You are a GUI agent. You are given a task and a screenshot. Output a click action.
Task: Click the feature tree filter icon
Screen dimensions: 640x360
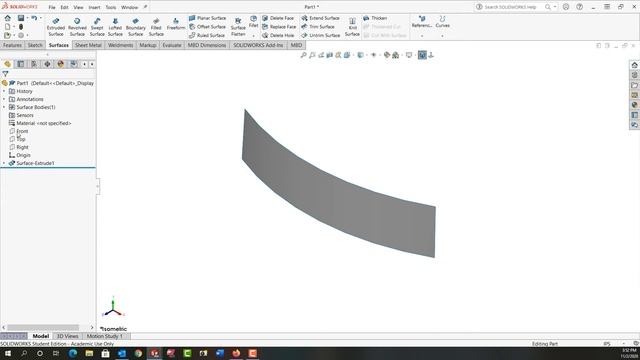tap(5, 74)
